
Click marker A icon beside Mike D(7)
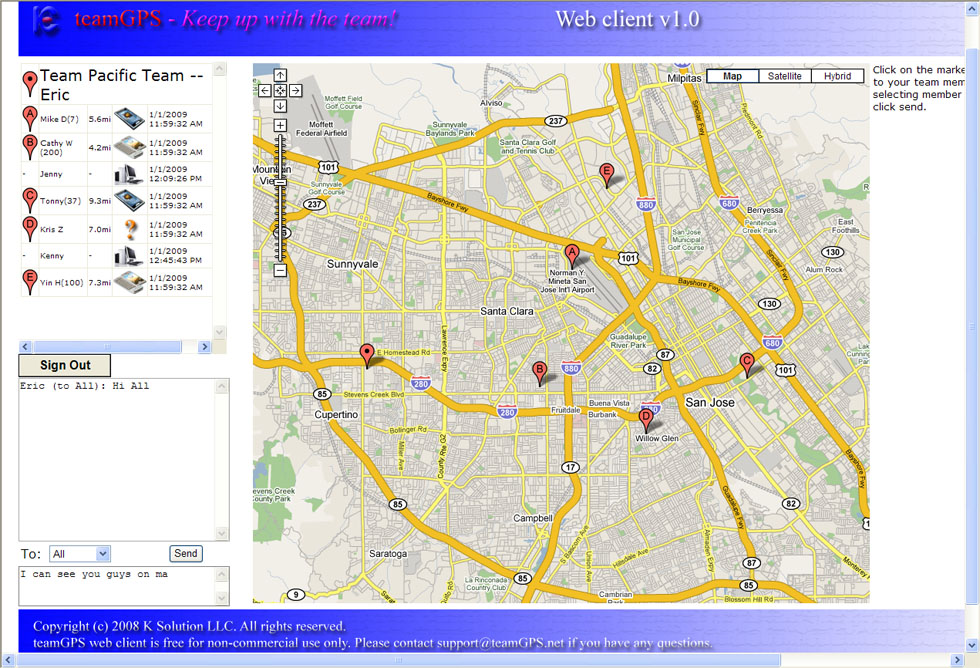29,118
